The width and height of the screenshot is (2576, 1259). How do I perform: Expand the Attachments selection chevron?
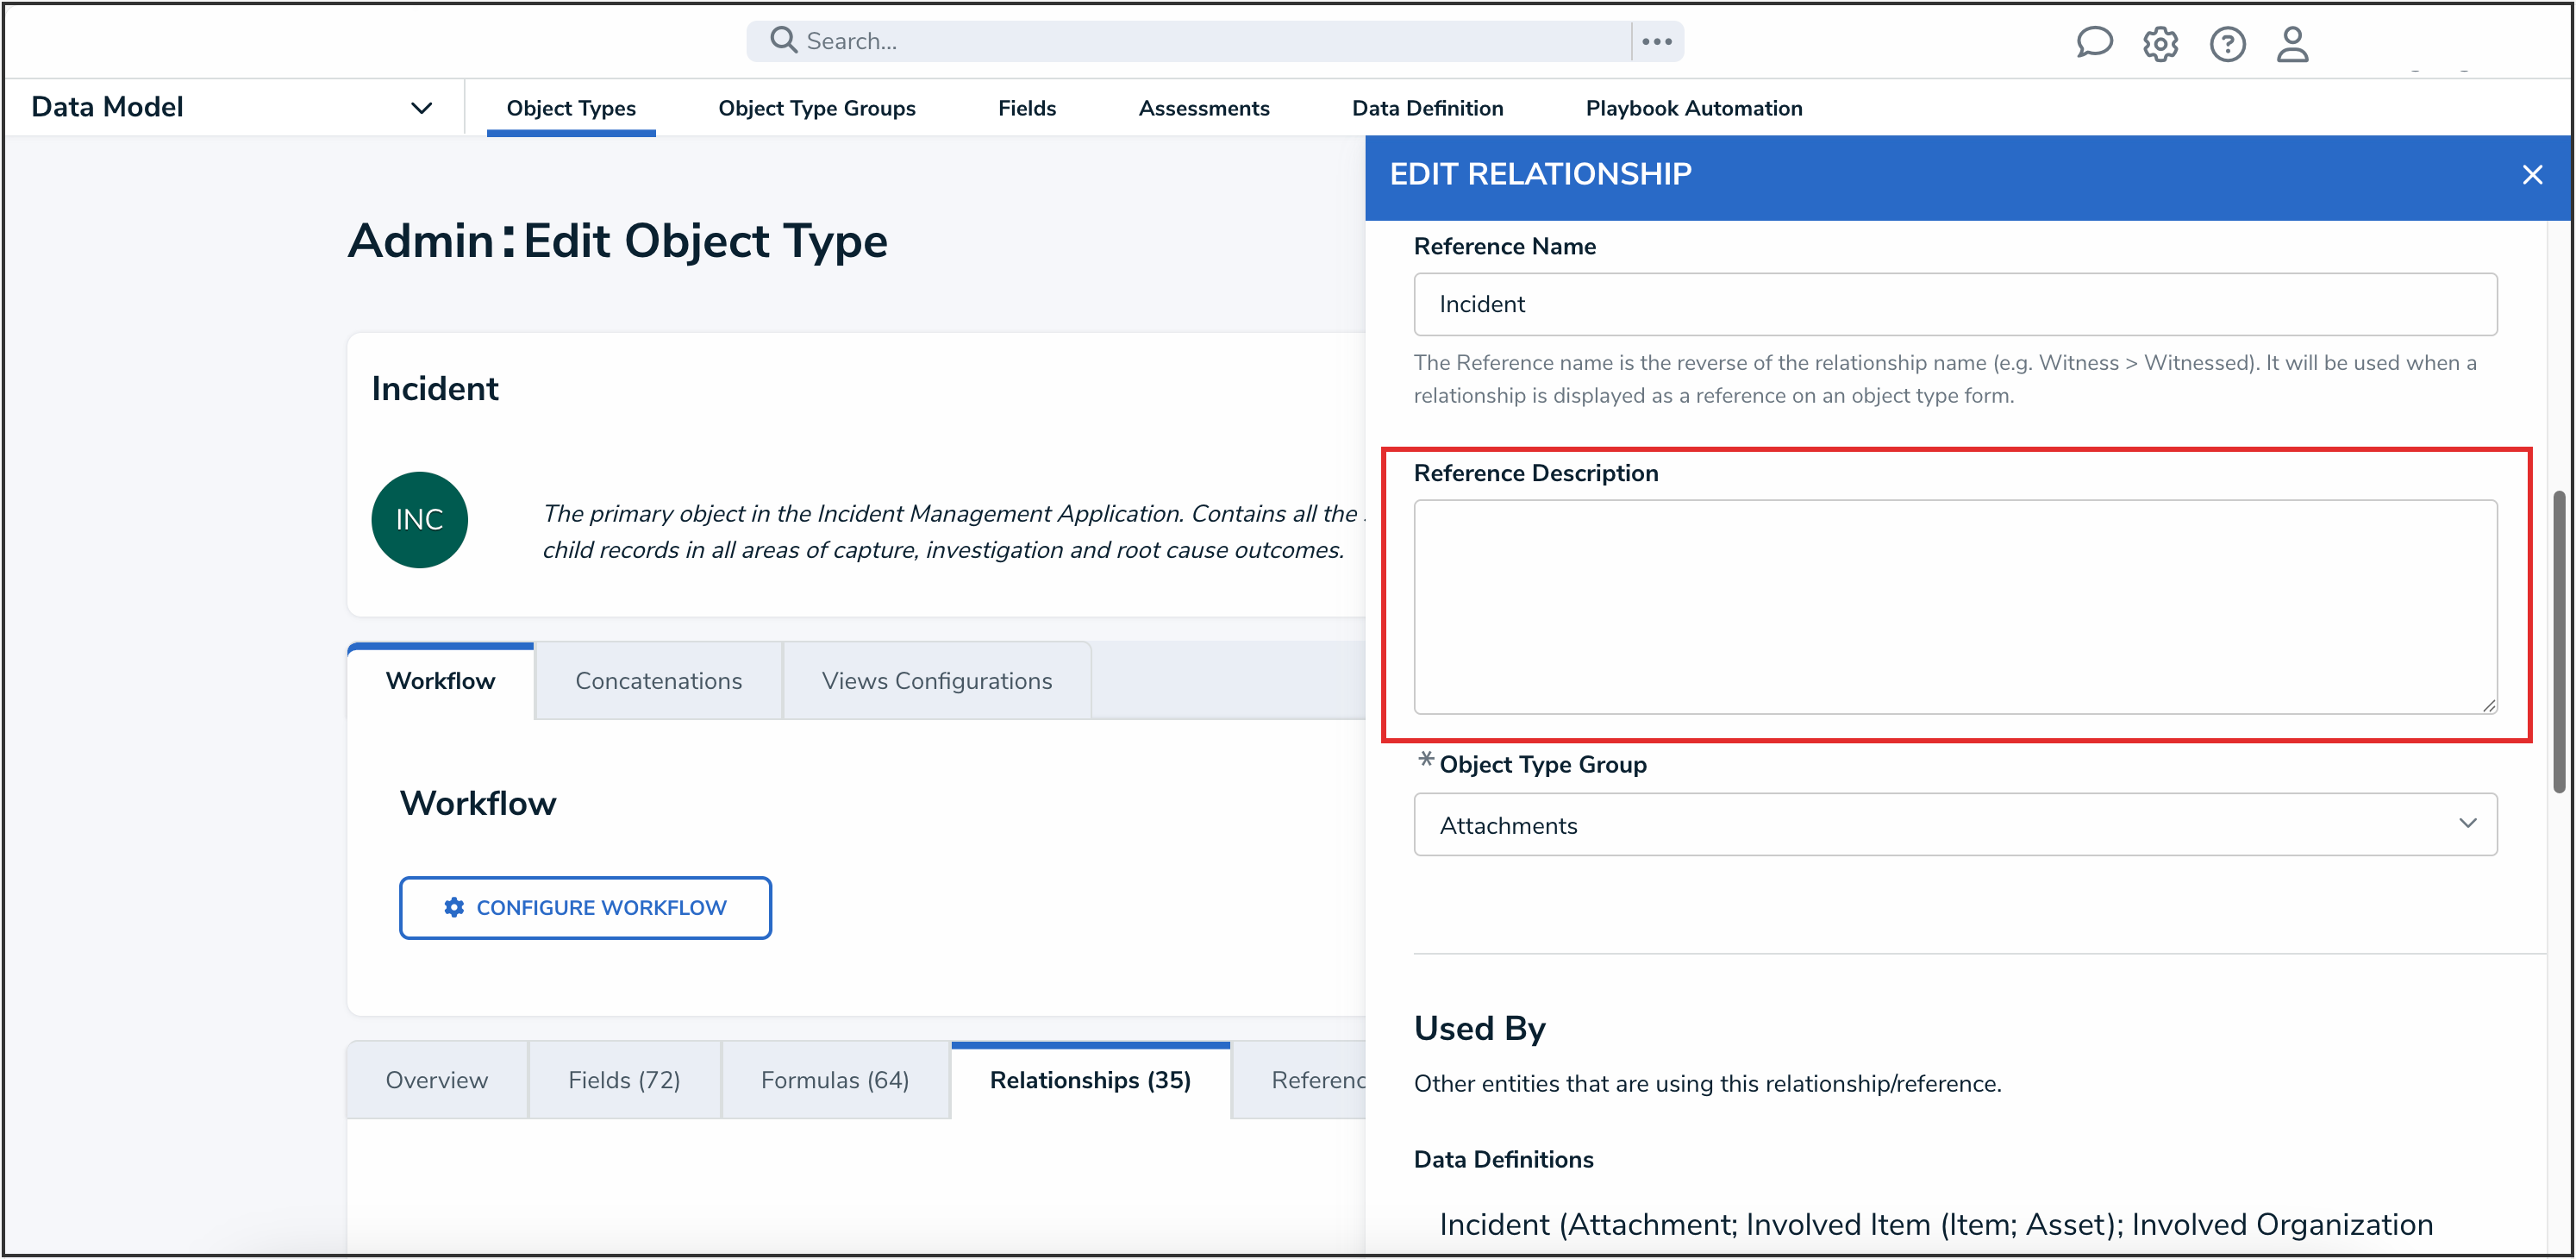tap(2468, 824)
